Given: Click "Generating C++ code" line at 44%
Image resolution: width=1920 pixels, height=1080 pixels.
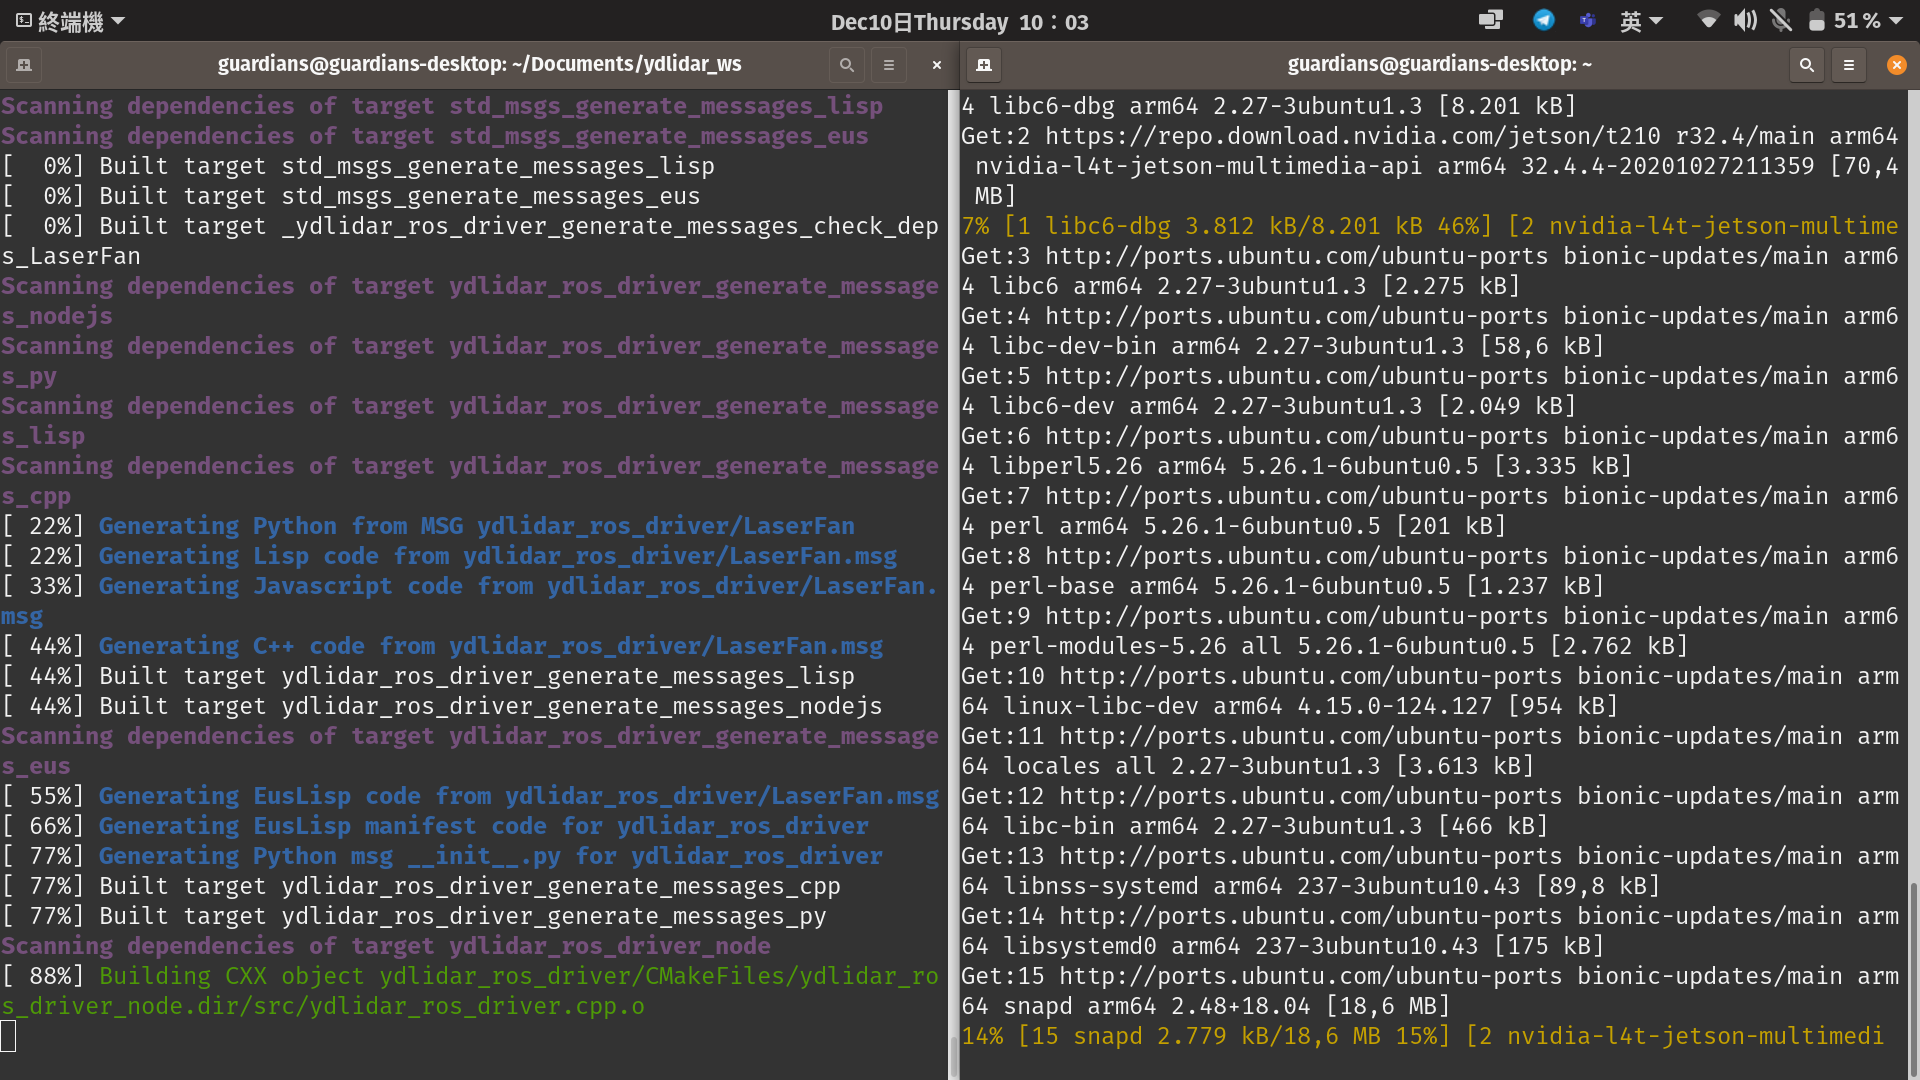Looking at the screenshot, I should click(442, 646).
